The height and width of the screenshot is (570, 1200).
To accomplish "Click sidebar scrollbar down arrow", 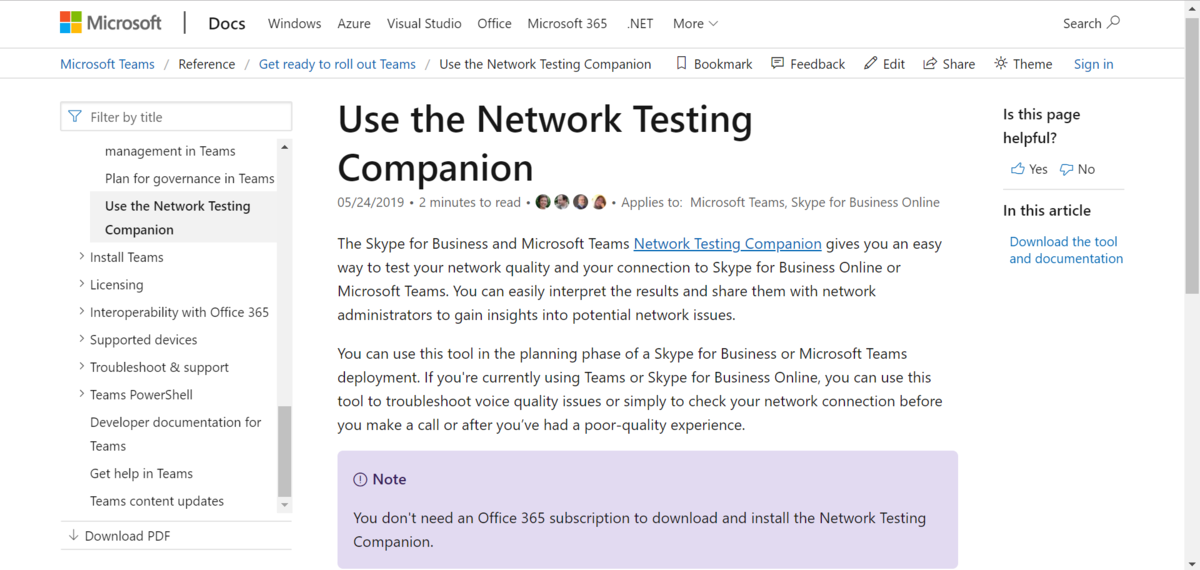I will [x=284, y=505].
